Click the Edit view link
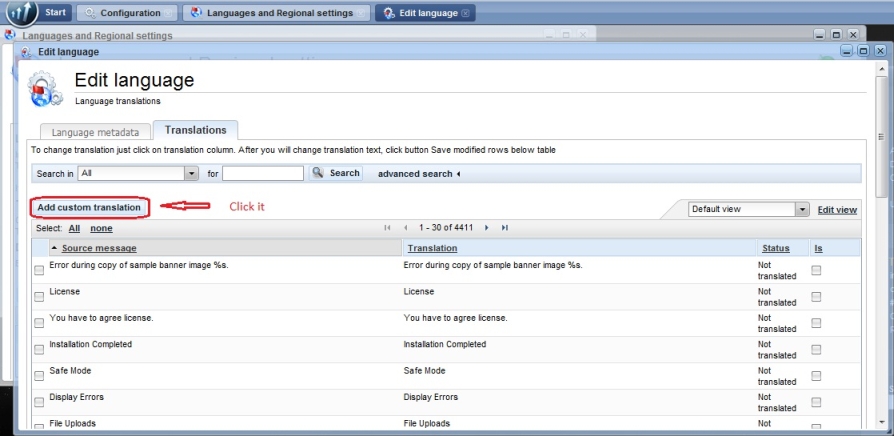 pos(837,210)
